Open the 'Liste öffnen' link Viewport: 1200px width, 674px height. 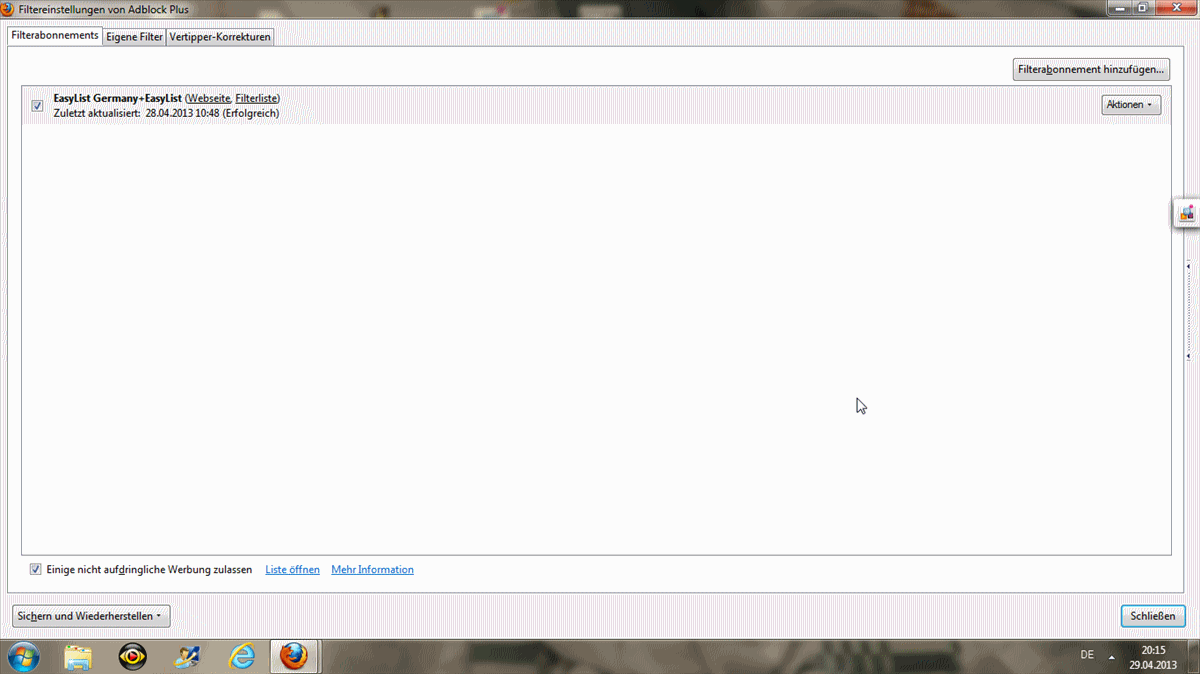[292, 570]
